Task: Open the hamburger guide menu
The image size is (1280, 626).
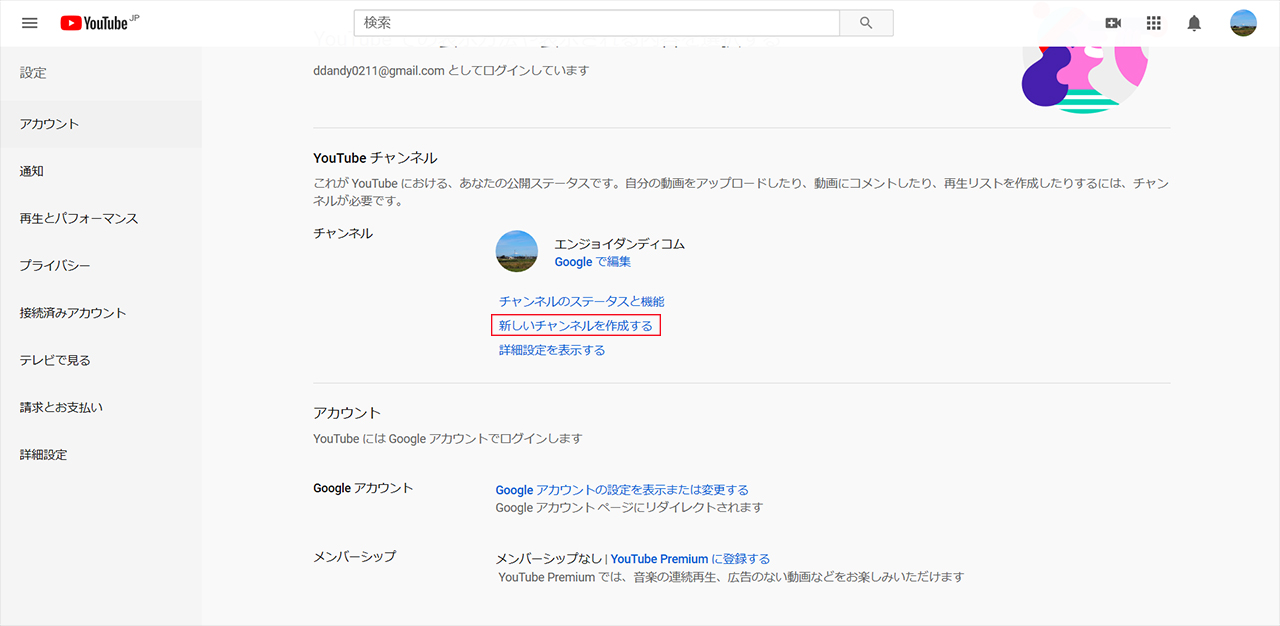Action: tap(29, 23)
